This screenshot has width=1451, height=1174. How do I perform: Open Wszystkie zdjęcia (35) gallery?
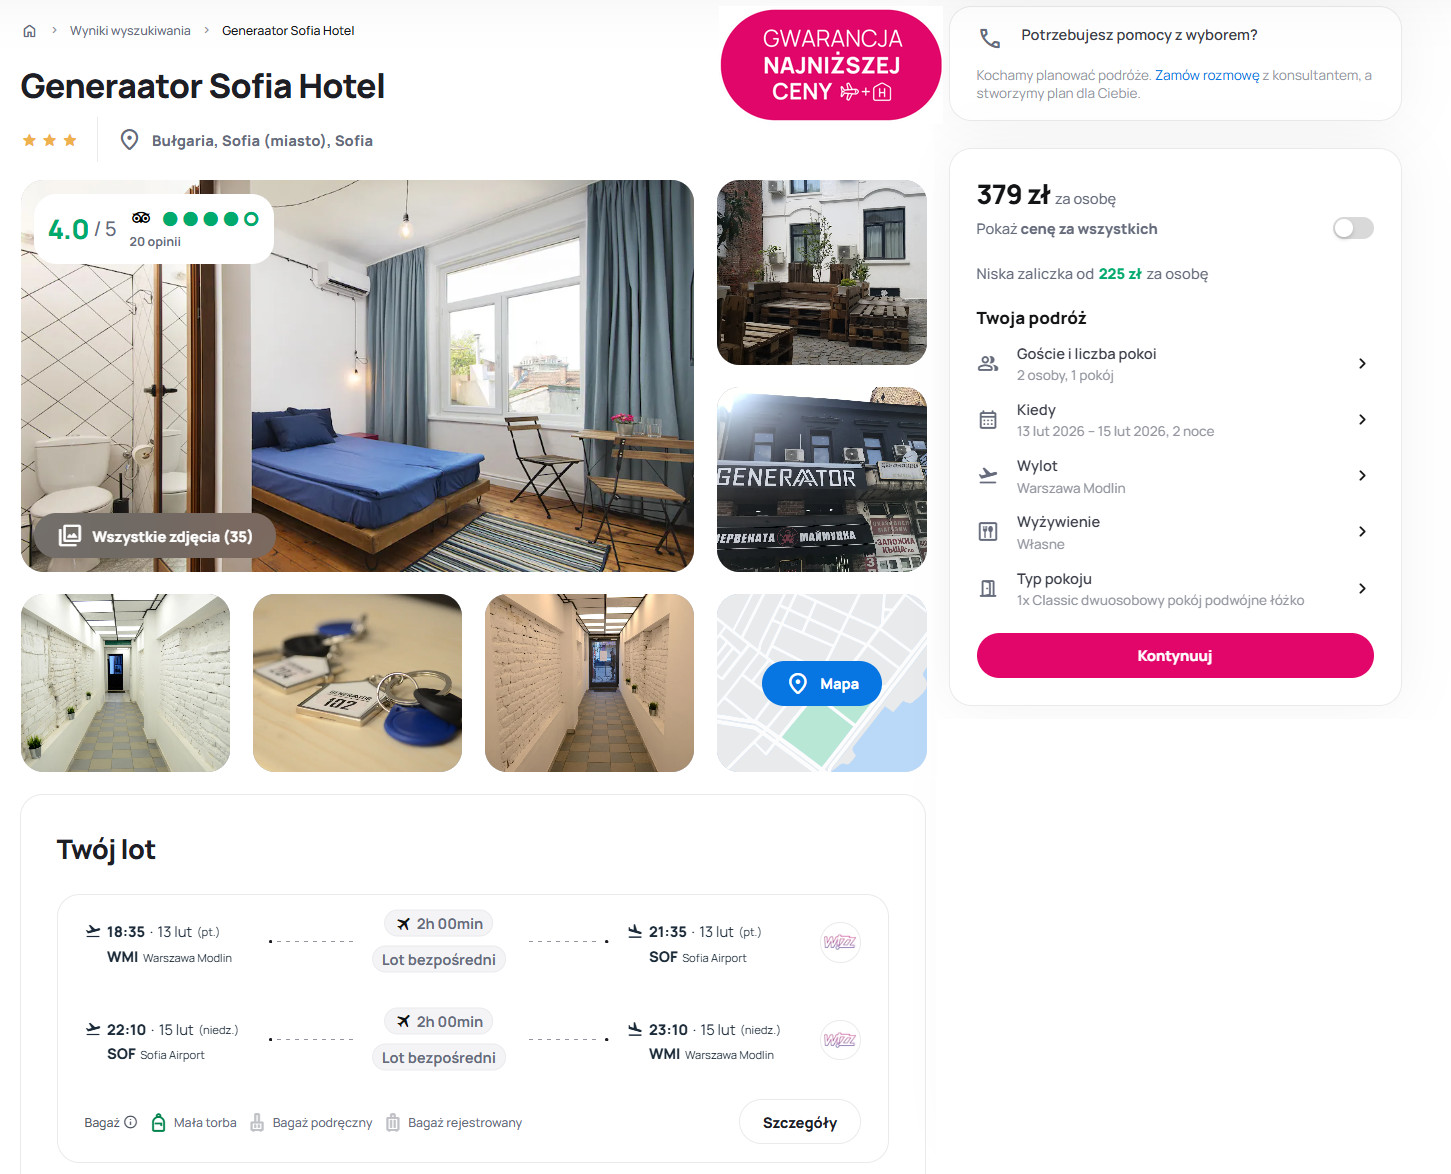point(155,536)
